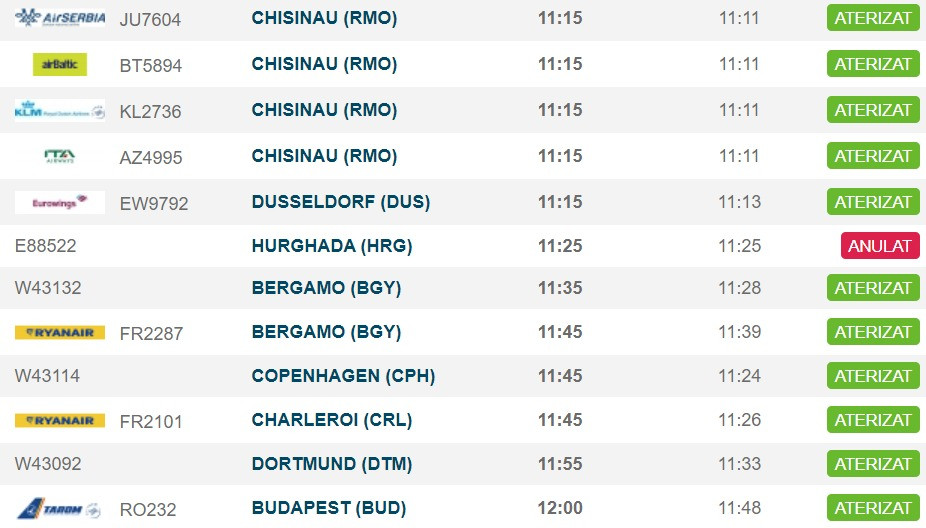Click ATERIZAT status for Dusseldorf flight
Screen dimensions: 926x528
(873, 202)
